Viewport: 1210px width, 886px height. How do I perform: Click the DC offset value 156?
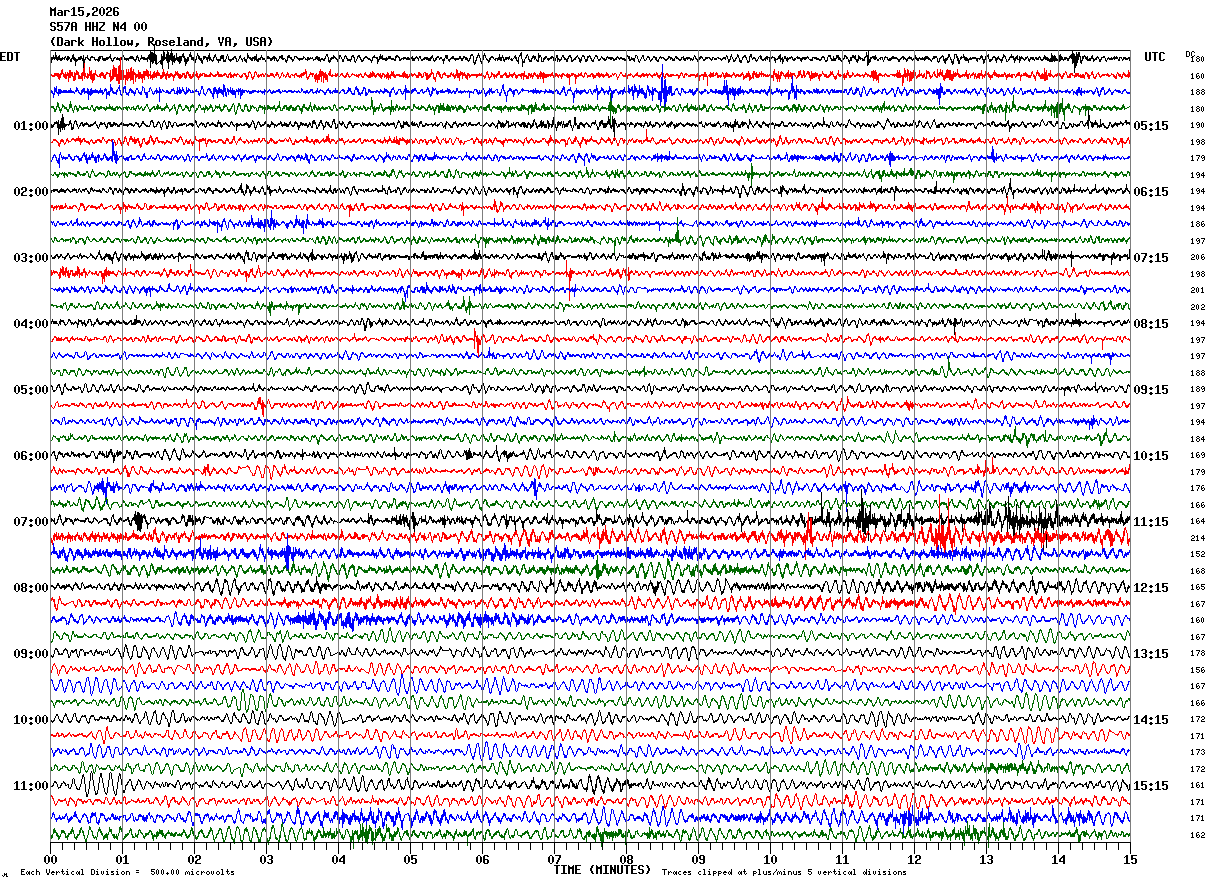click(x=1197, y=670)
